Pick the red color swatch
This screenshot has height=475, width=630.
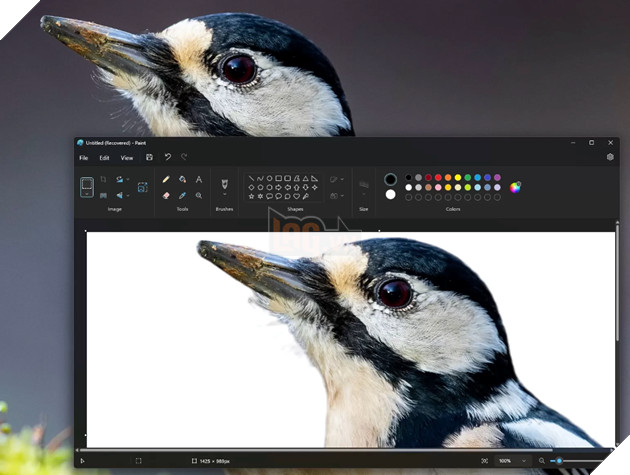coord(438,178)
